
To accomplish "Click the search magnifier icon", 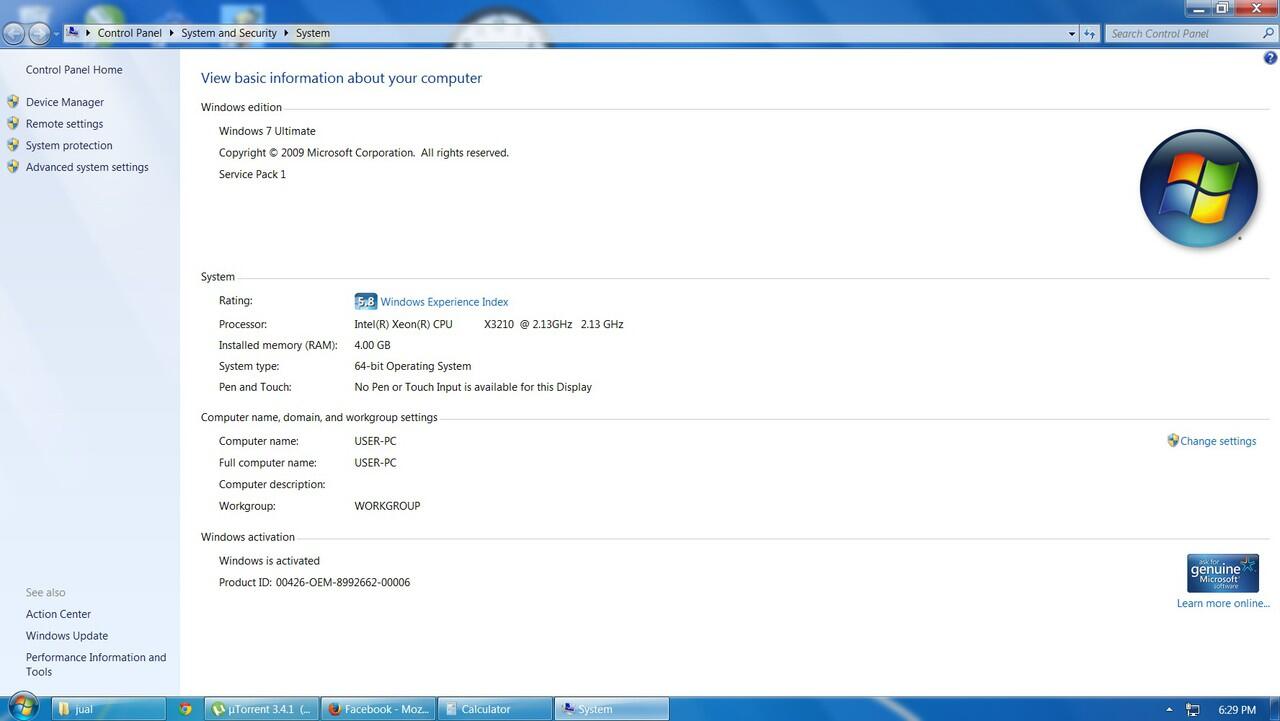I will coord(1269,33).
